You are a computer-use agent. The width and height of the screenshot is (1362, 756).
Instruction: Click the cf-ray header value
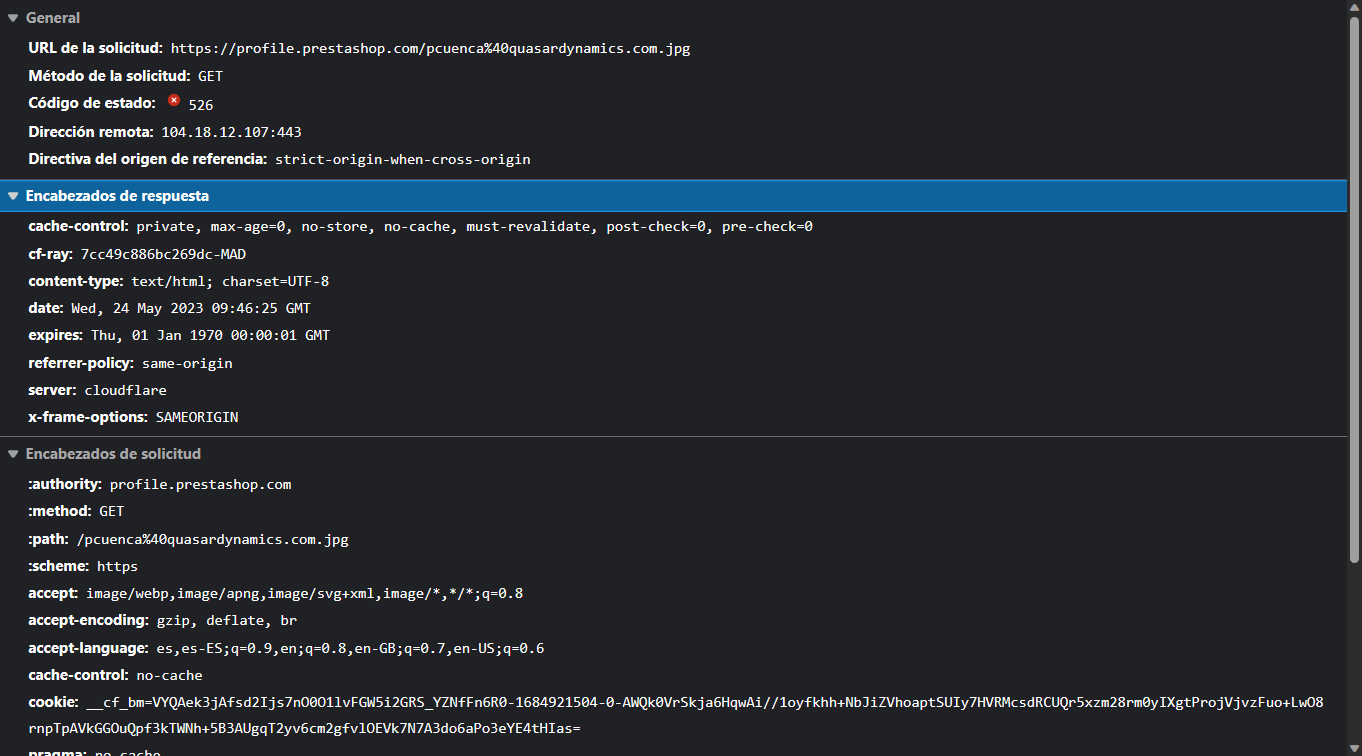(163, 254)
